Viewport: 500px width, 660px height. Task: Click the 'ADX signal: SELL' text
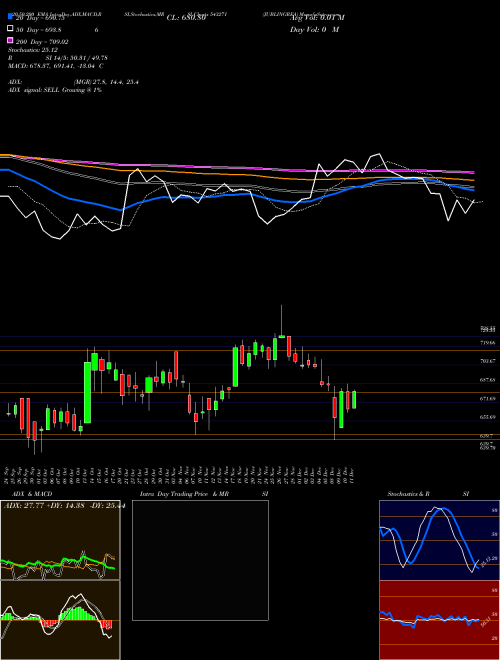[x=55, y=90]
